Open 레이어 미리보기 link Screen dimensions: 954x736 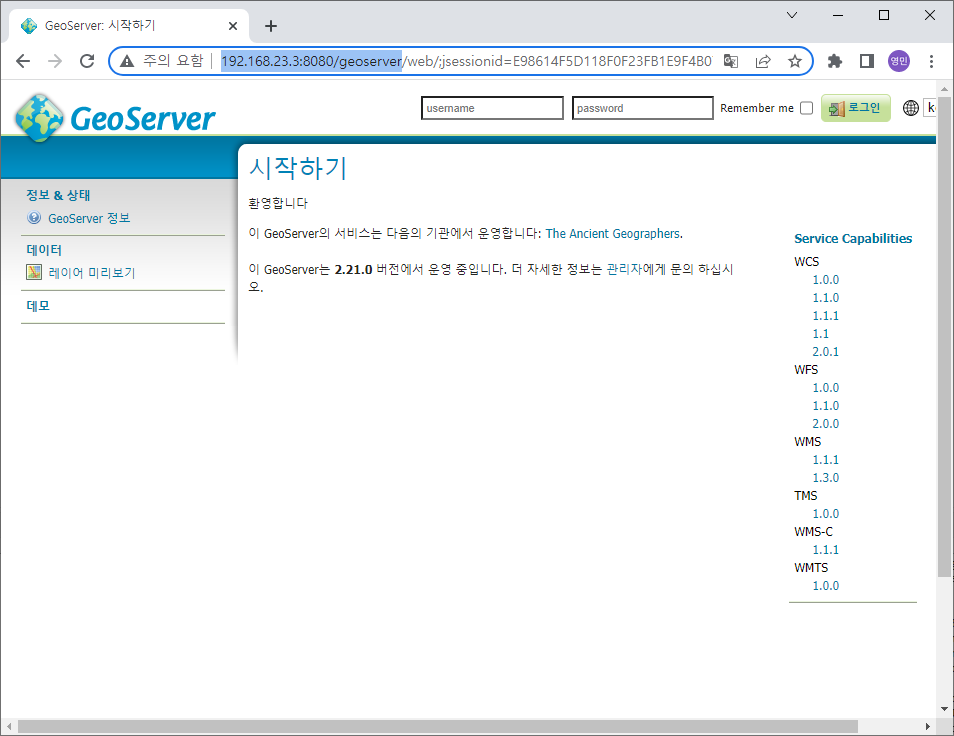91,273
